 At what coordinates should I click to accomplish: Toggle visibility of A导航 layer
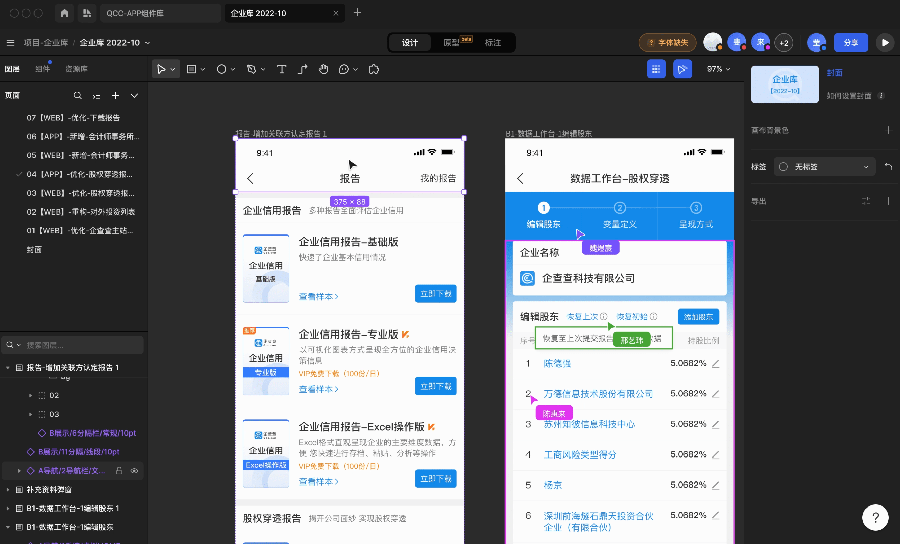[135, 469]
